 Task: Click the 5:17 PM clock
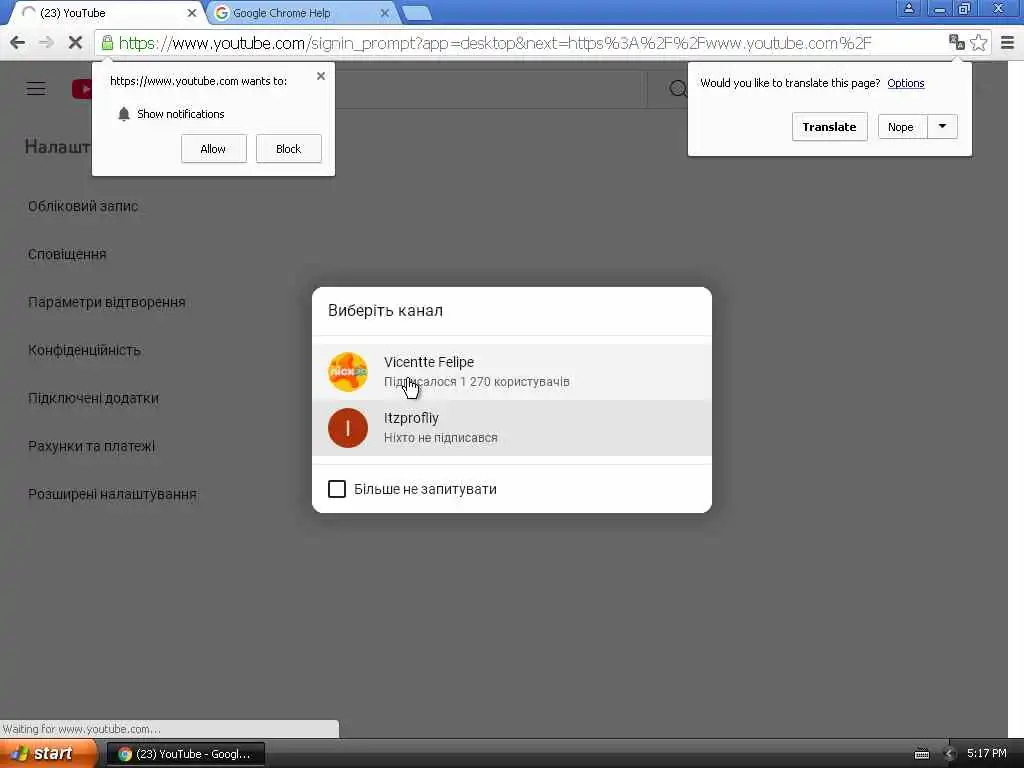(x=987, y=754)
